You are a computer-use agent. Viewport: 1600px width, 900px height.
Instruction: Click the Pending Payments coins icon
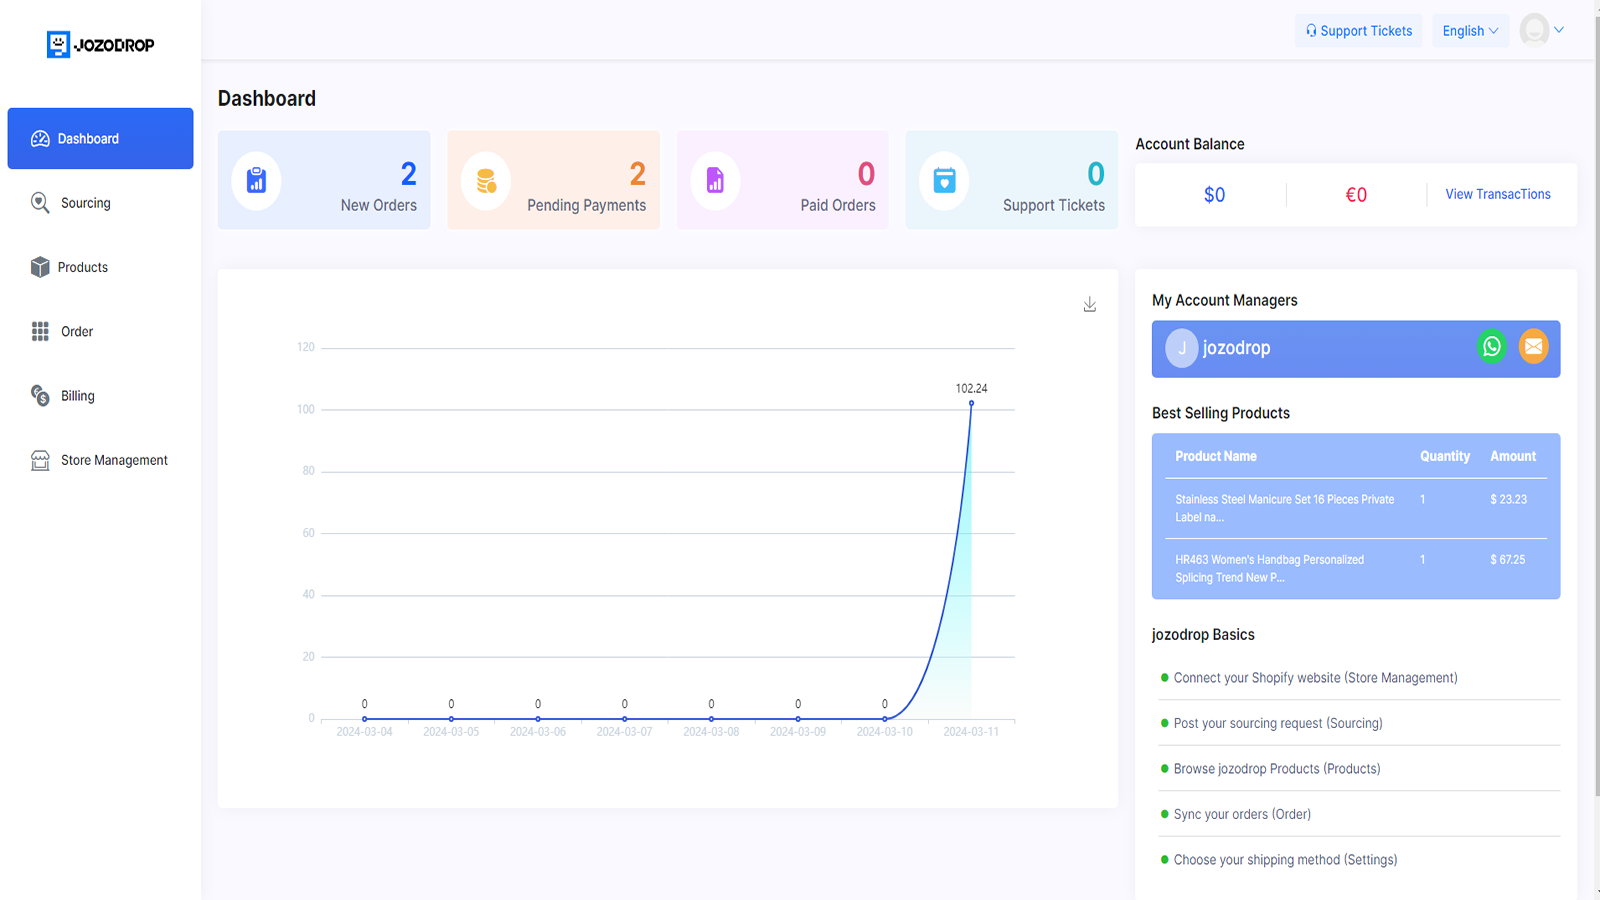(486, 181)
